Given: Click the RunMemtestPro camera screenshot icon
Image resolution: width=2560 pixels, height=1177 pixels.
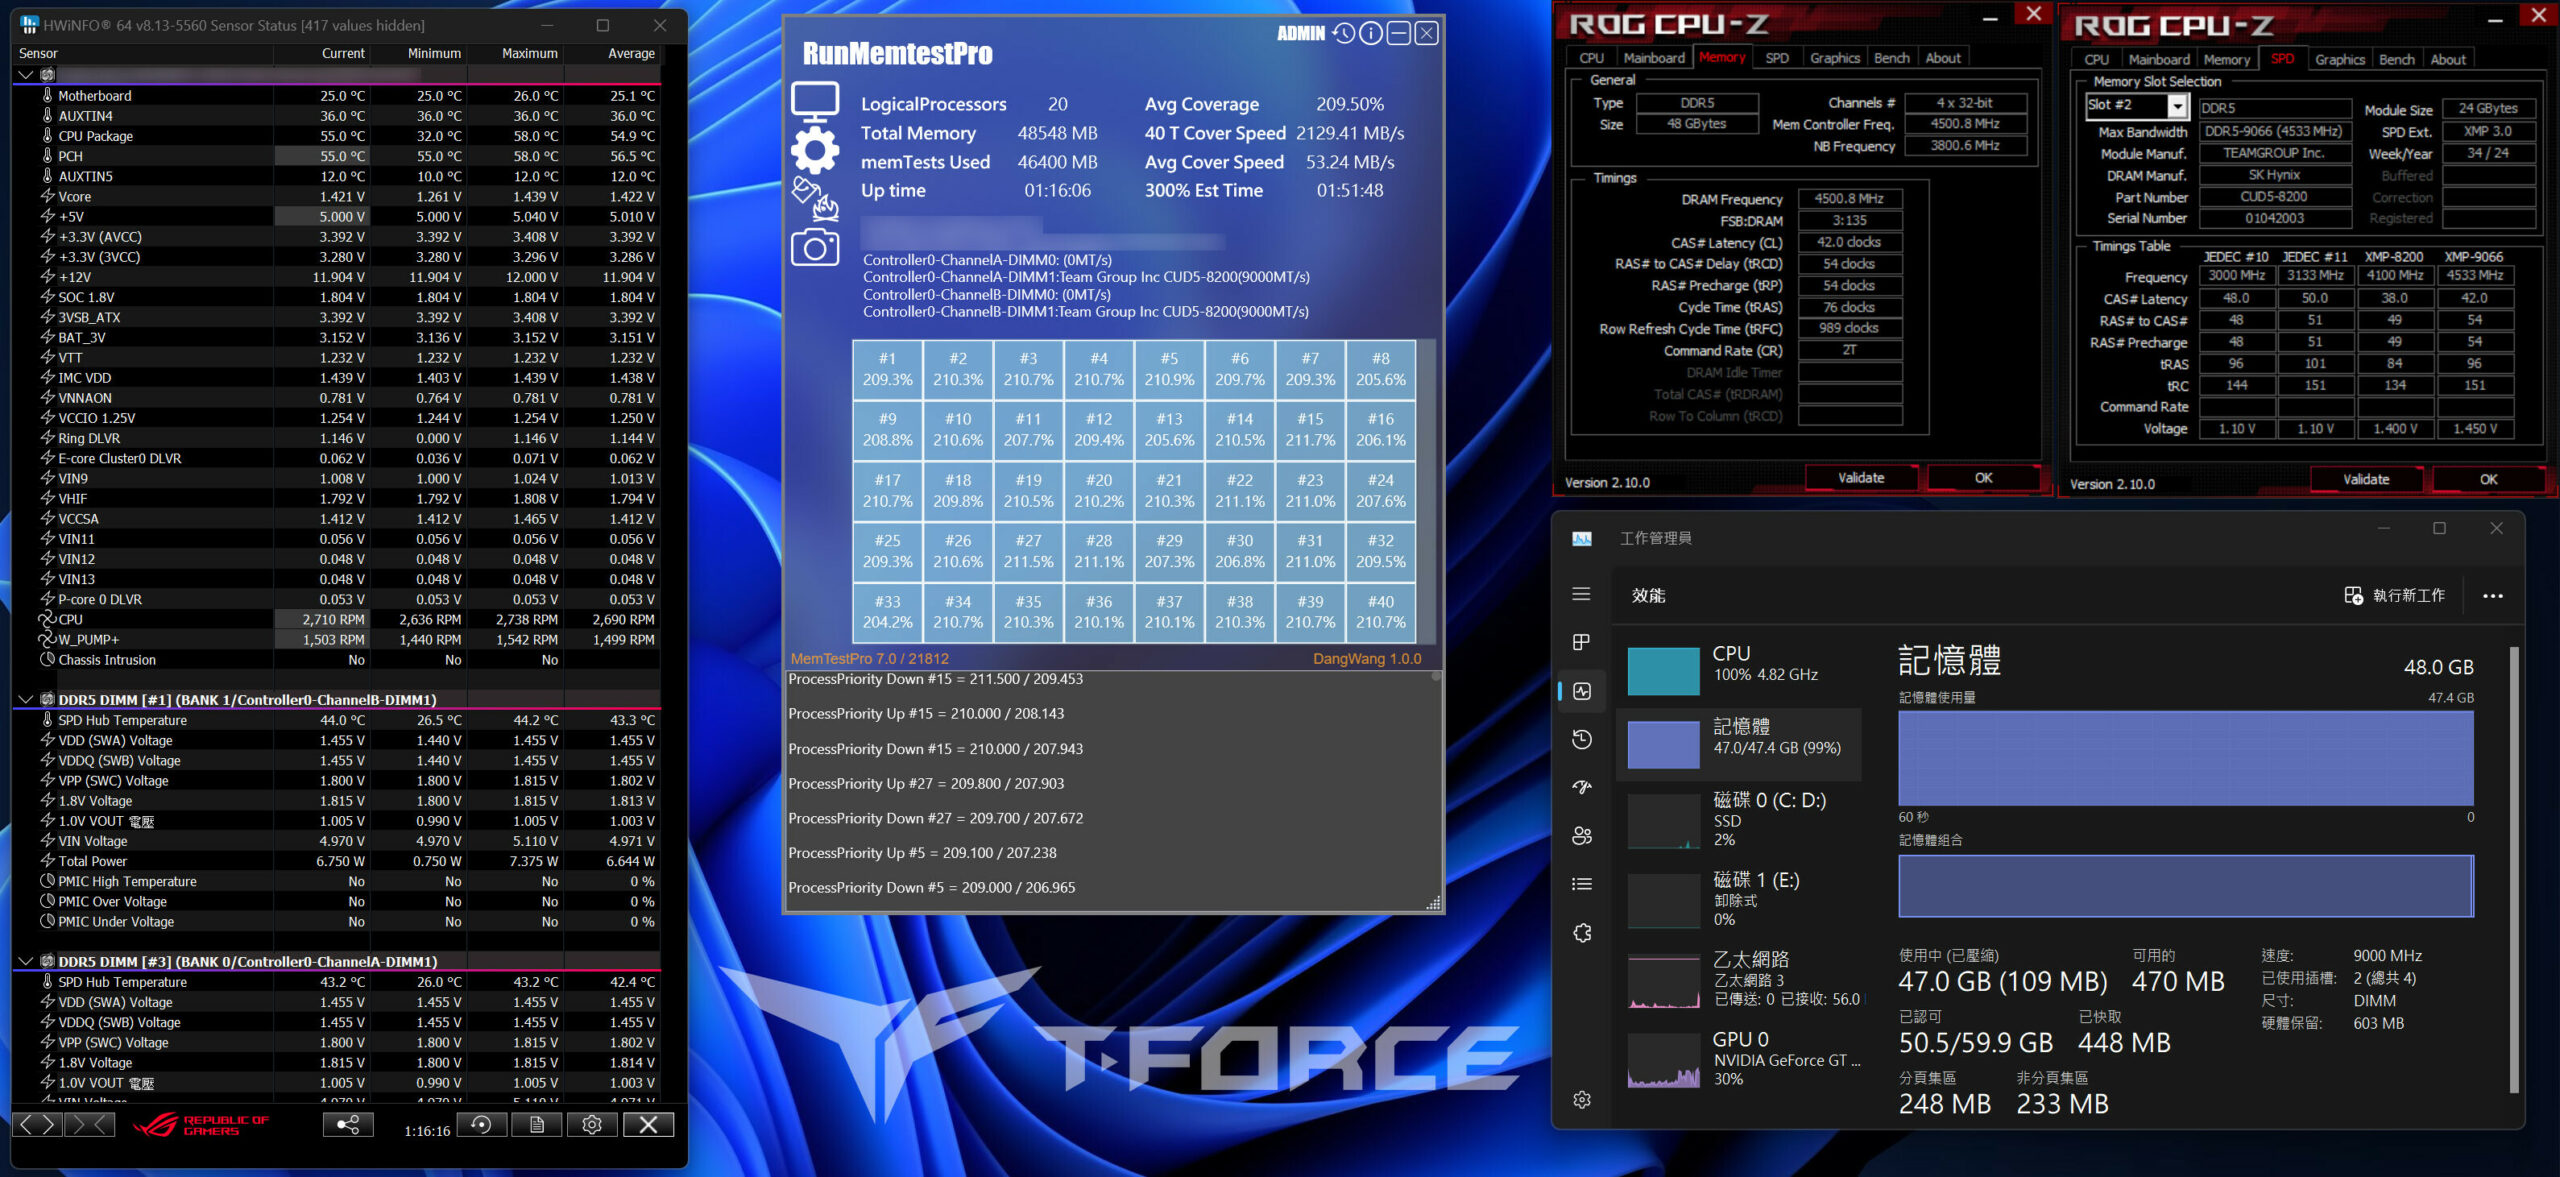Looking at the screenshot, I should [815, 248].
